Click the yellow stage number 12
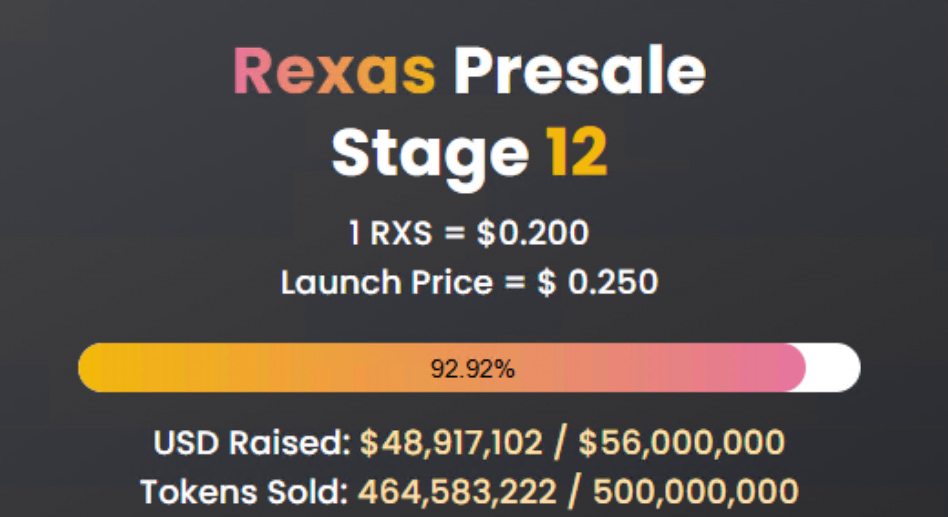Image resolution: width=948 pixels, height=517 pixels. tap(576, 152)
